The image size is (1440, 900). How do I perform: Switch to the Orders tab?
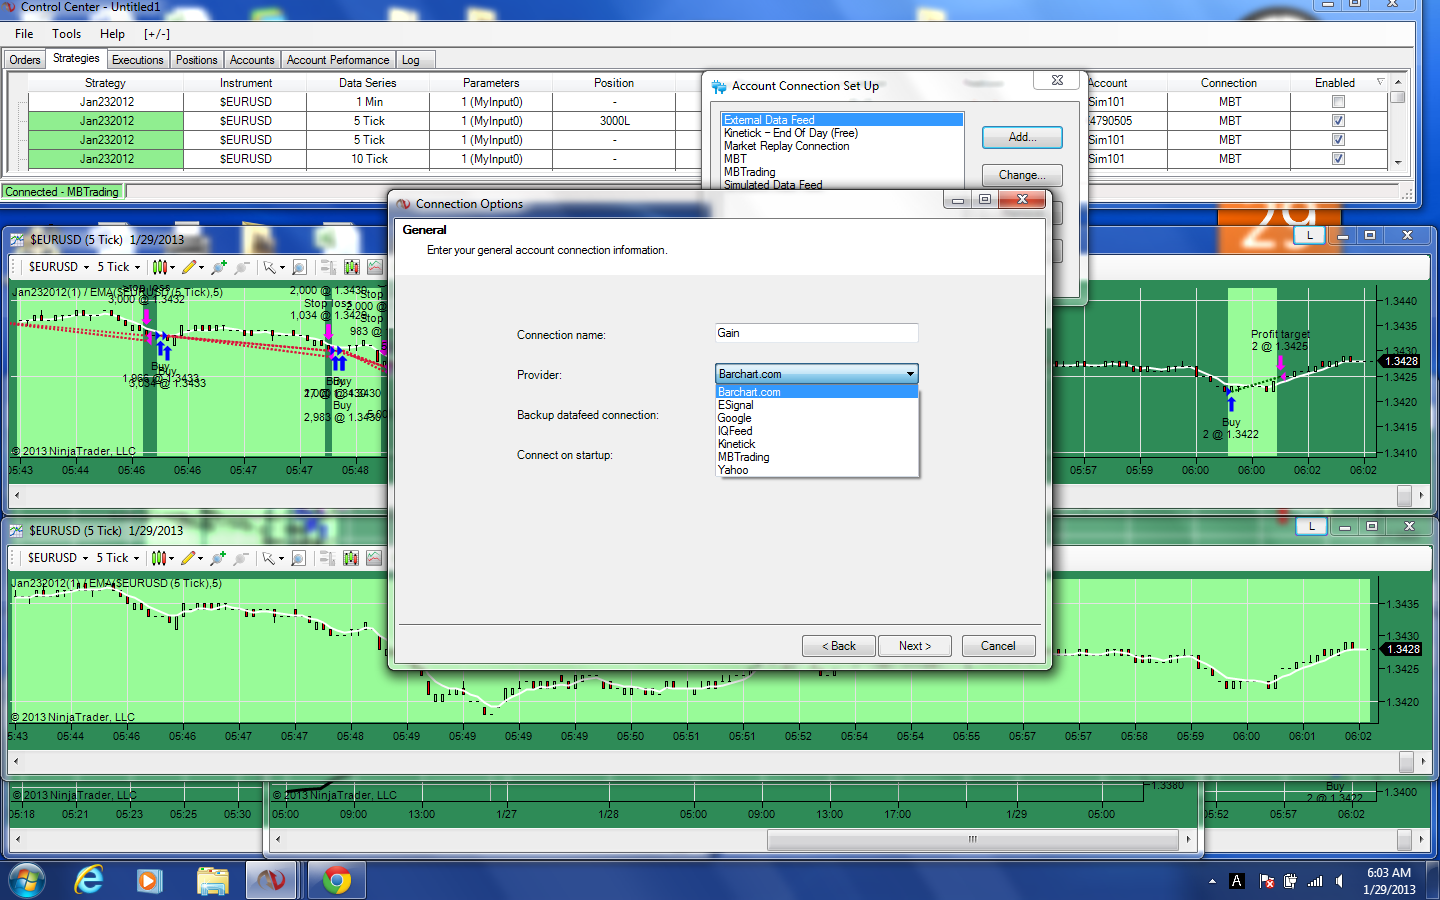point(25,60)
